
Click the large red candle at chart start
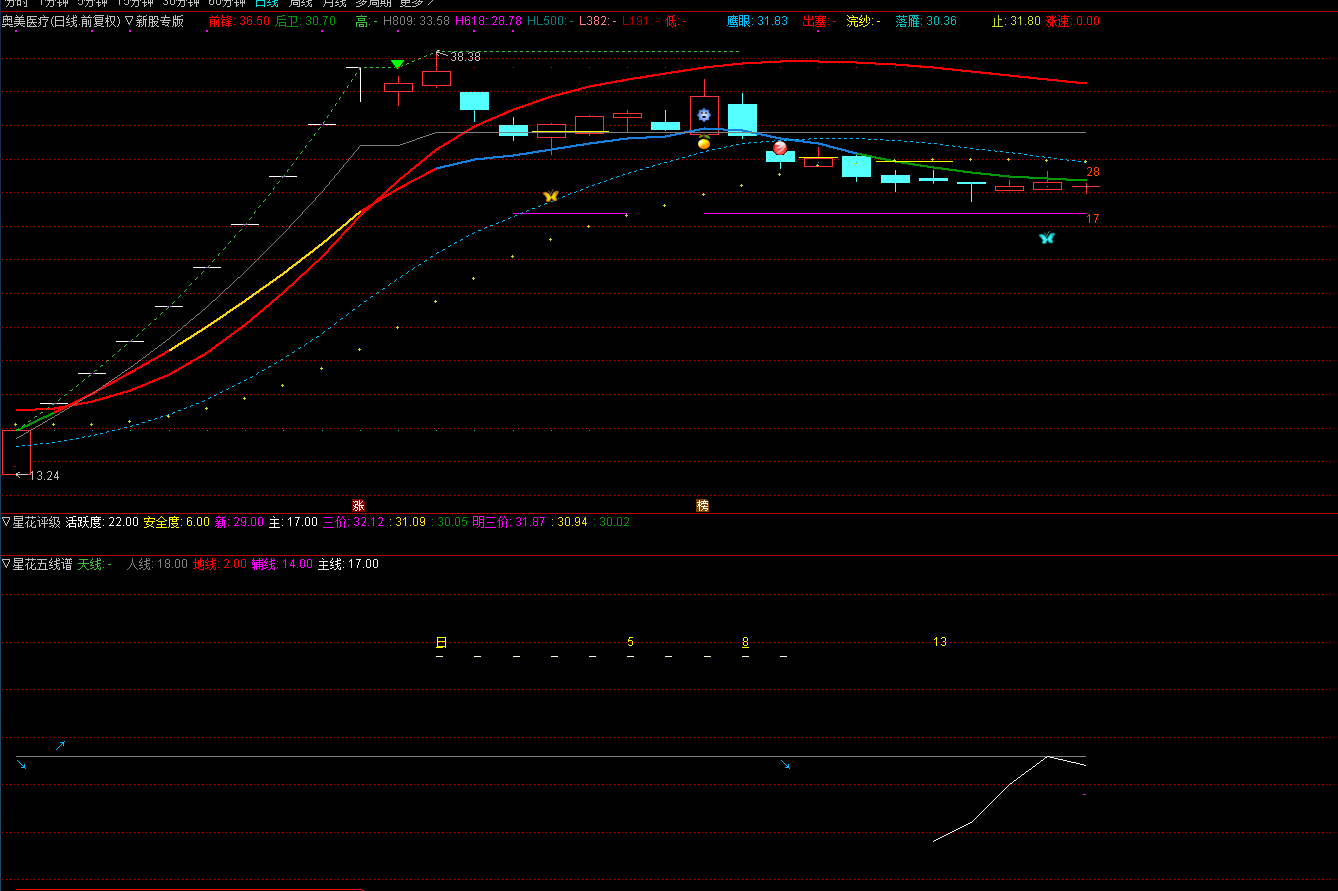pos(17,452)
